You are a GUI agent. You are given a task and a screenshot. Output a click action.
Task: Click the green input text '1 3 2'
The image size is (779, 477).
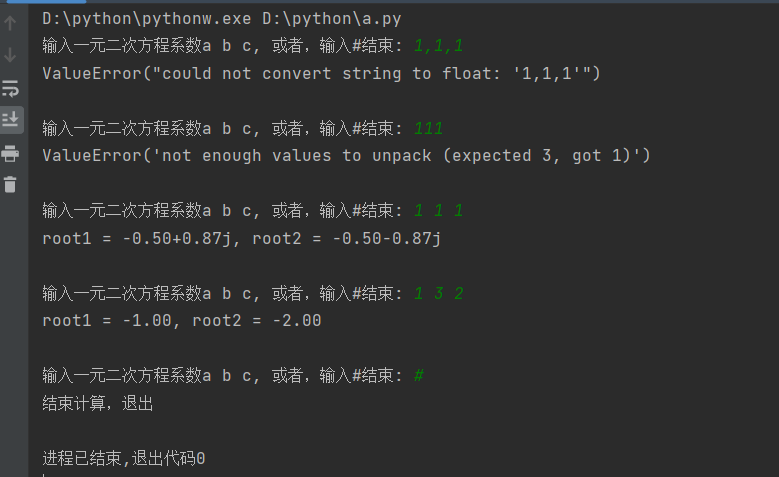pos(438,293)
